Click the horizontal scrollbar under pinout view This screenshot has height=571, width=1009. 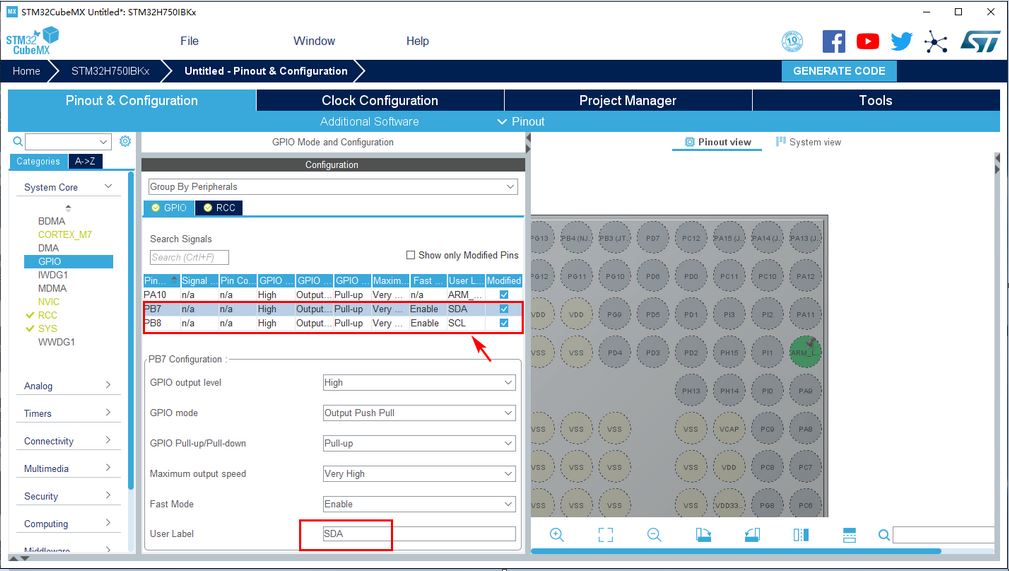(740, 551)
